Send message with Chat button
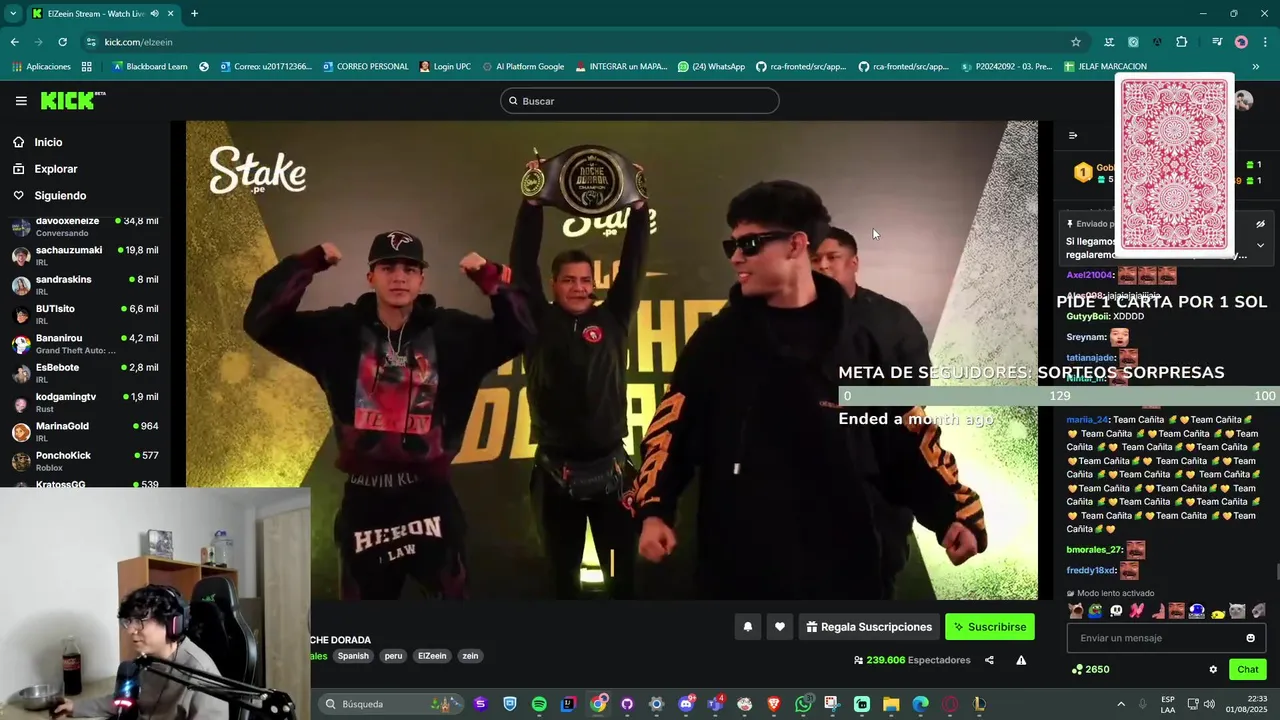The image size is (1280, 720). 1248,670
